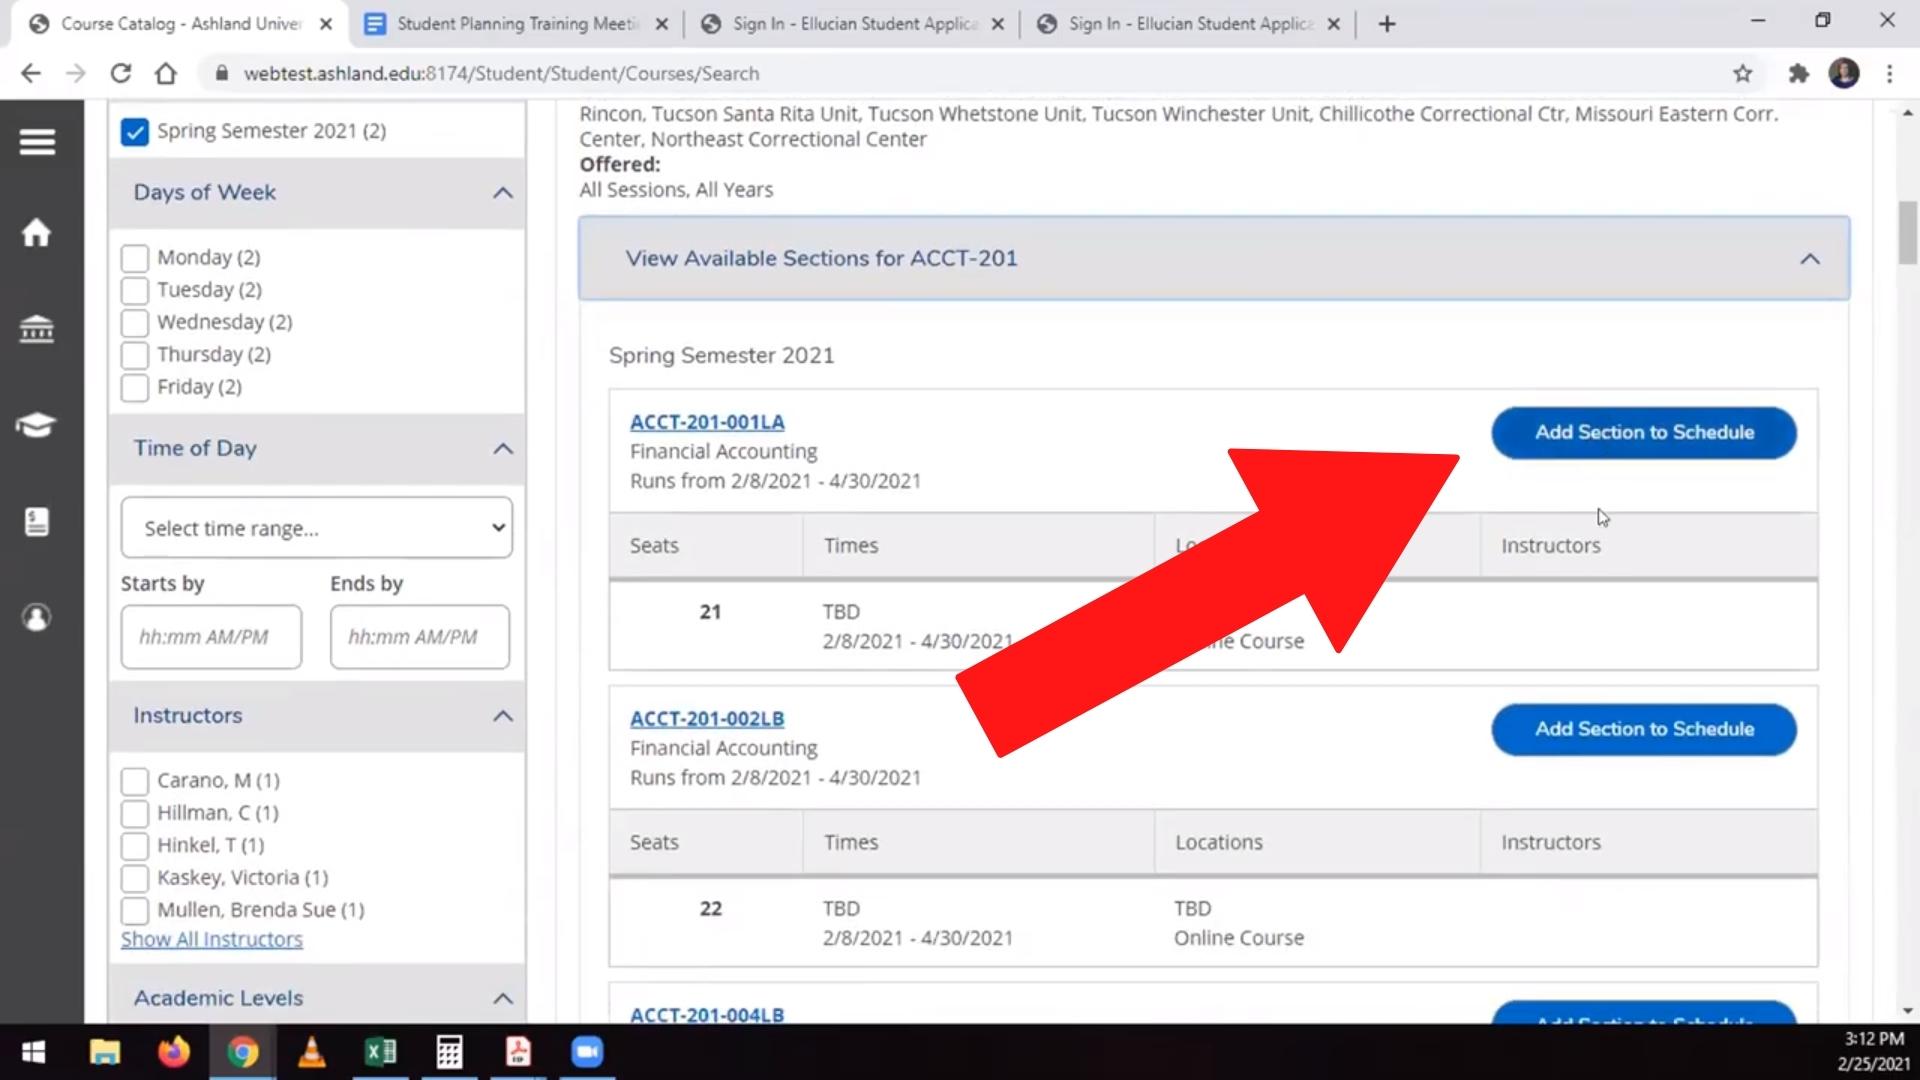The width and height of the screenshot is (1920, 1080).
Task: Collapse View Available Sections for ACCT-201
Action: tap(1809, 259)
